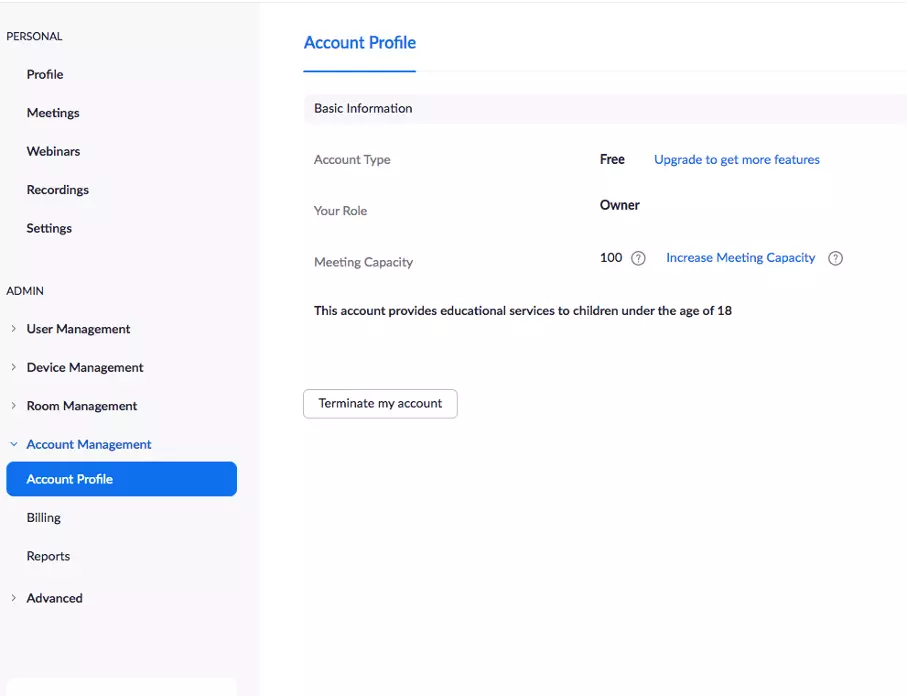Switch to the Account Profile tab

pos(360,43)
